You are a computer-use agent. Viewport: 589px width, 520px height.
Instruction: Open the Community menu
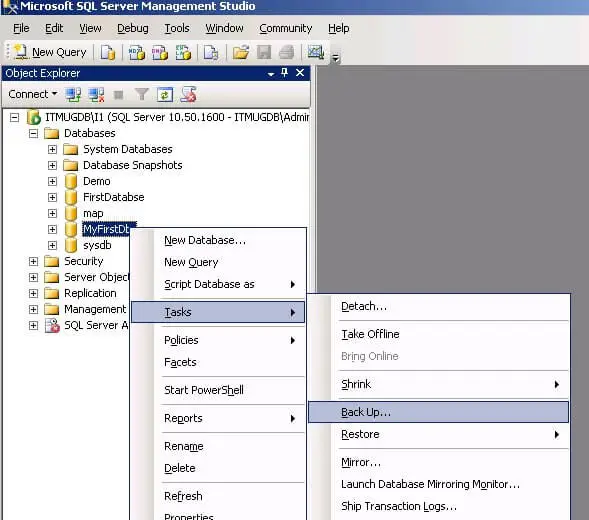[285, 28]
